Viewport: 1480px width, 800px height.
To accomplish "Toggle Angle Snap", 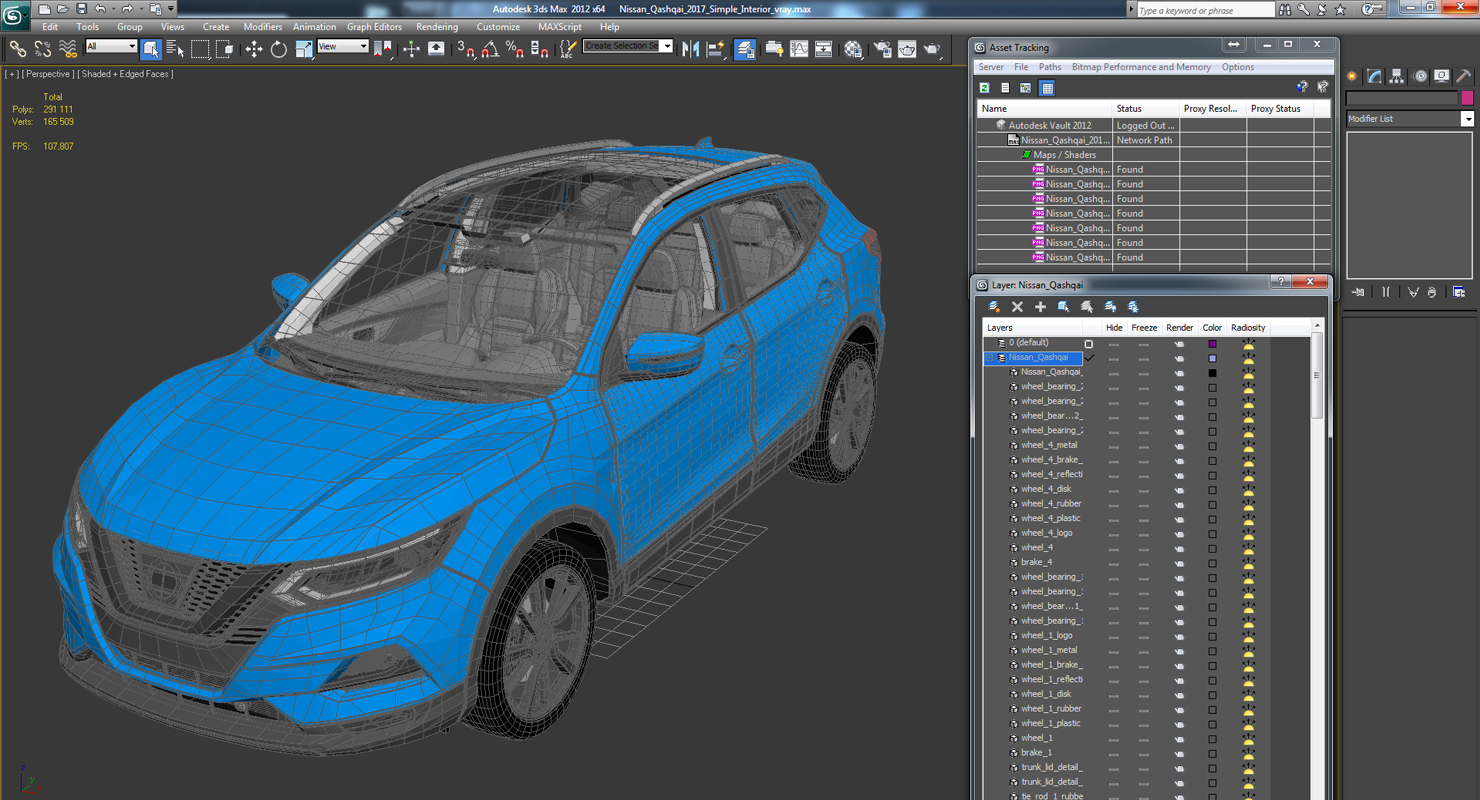I will click(x=491, y=48).
